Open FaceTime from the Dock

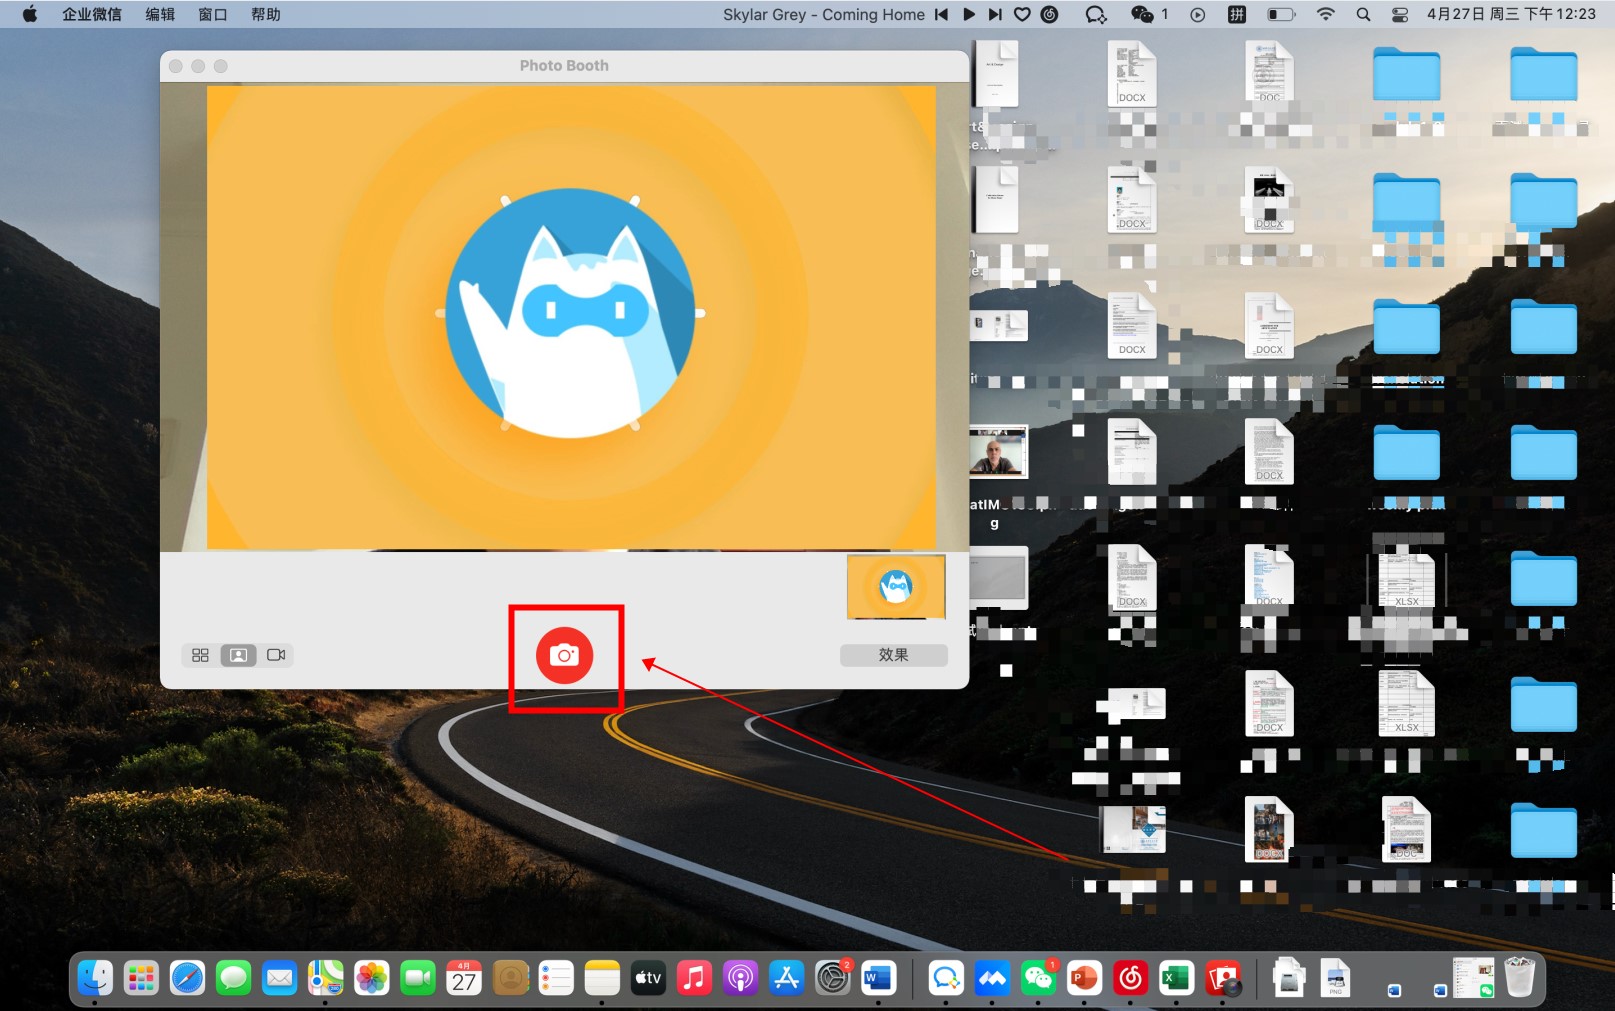(418, 978)
